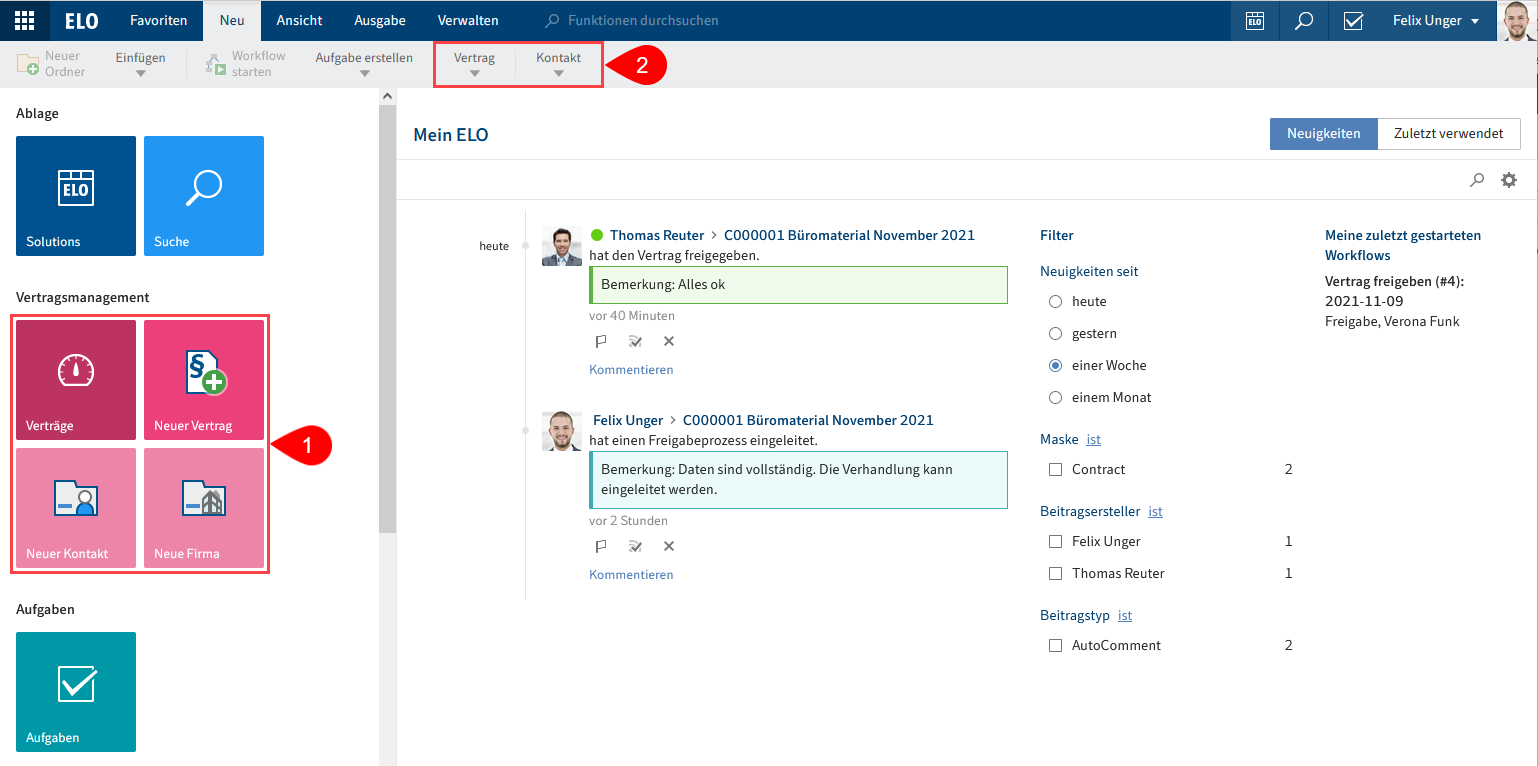
Task: Mark Thomas Reuter's post with check icon
Action: click(x=635, y=341)
